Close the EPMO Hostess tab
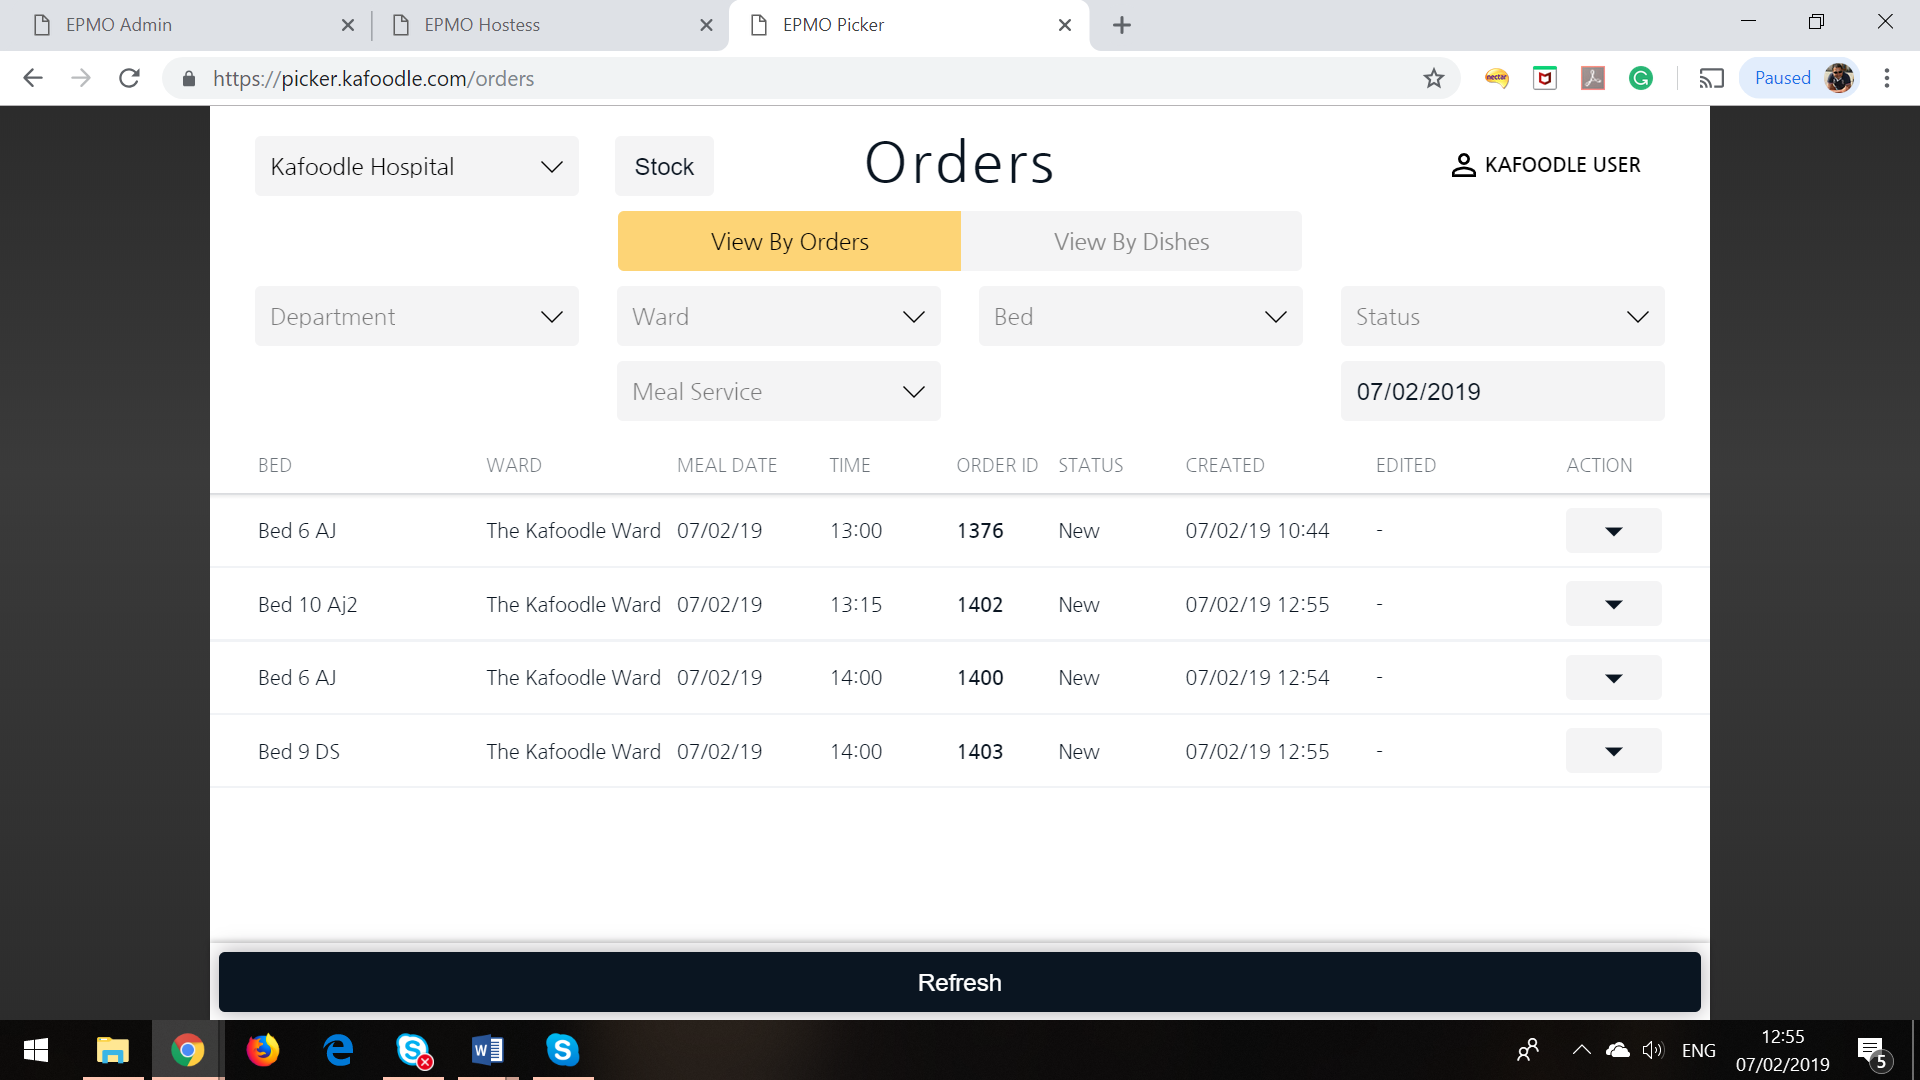Viewport: 1920px width, 1080px height. pos(706,25)
